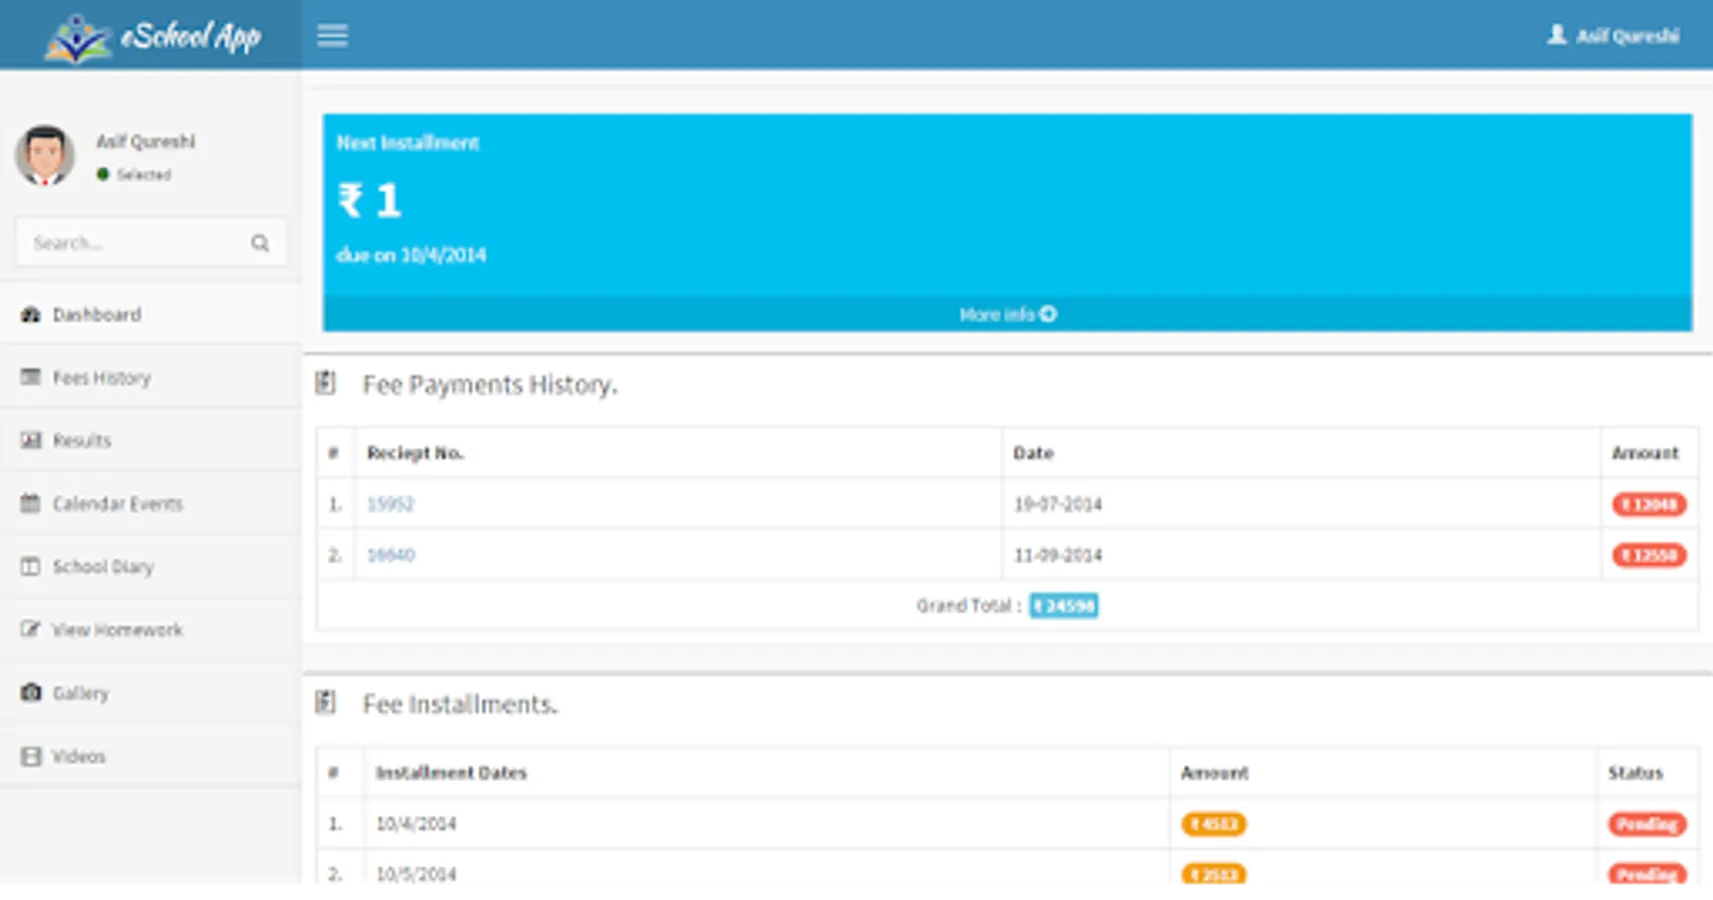Select the Fees History sidebar icon
The height and width of the screenshot is (900, 1713).
pyautogui.click(x=30, y=377)
